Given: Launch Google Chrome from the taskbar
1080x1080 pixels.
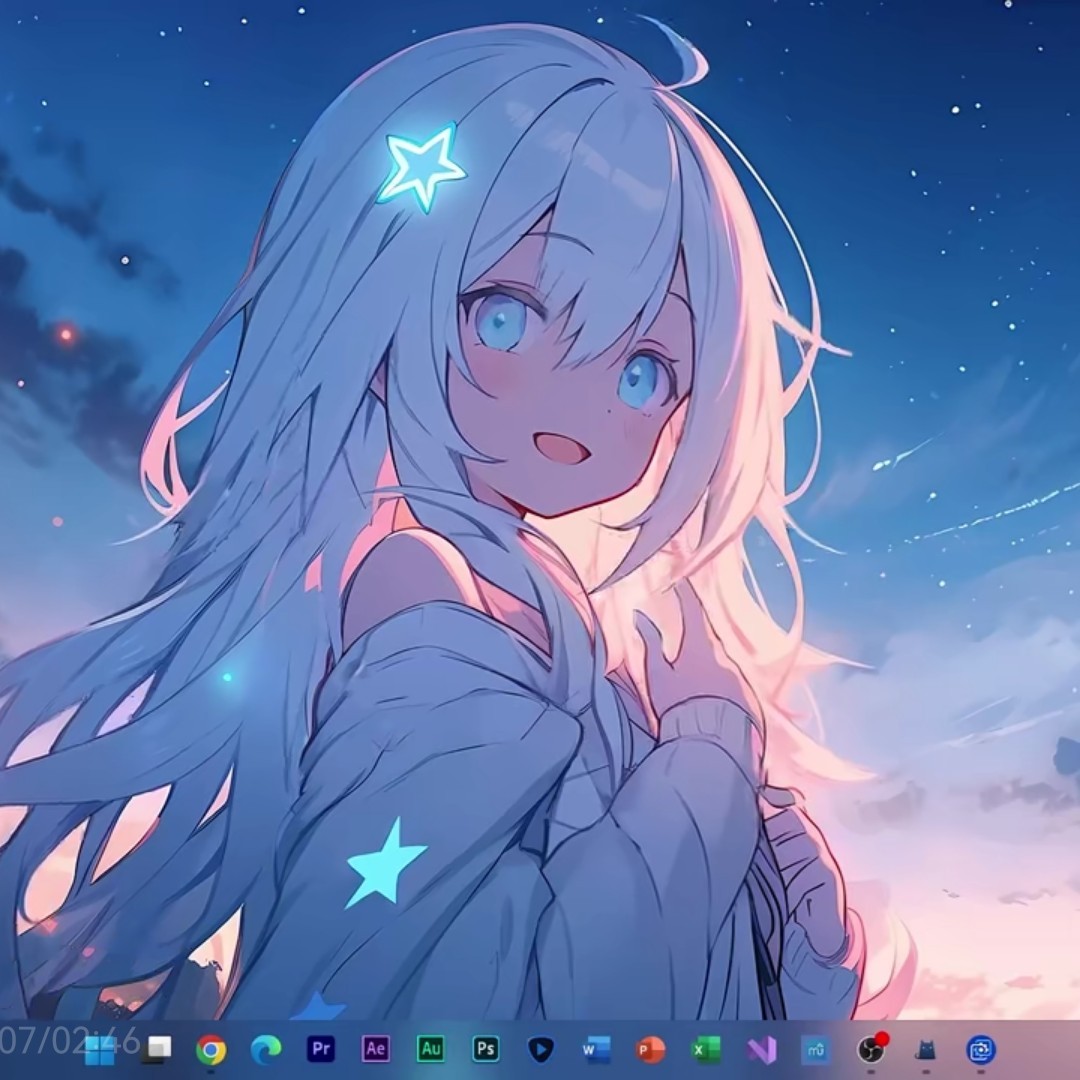Looking at the screenshot, I should [x=211, y=1049].
